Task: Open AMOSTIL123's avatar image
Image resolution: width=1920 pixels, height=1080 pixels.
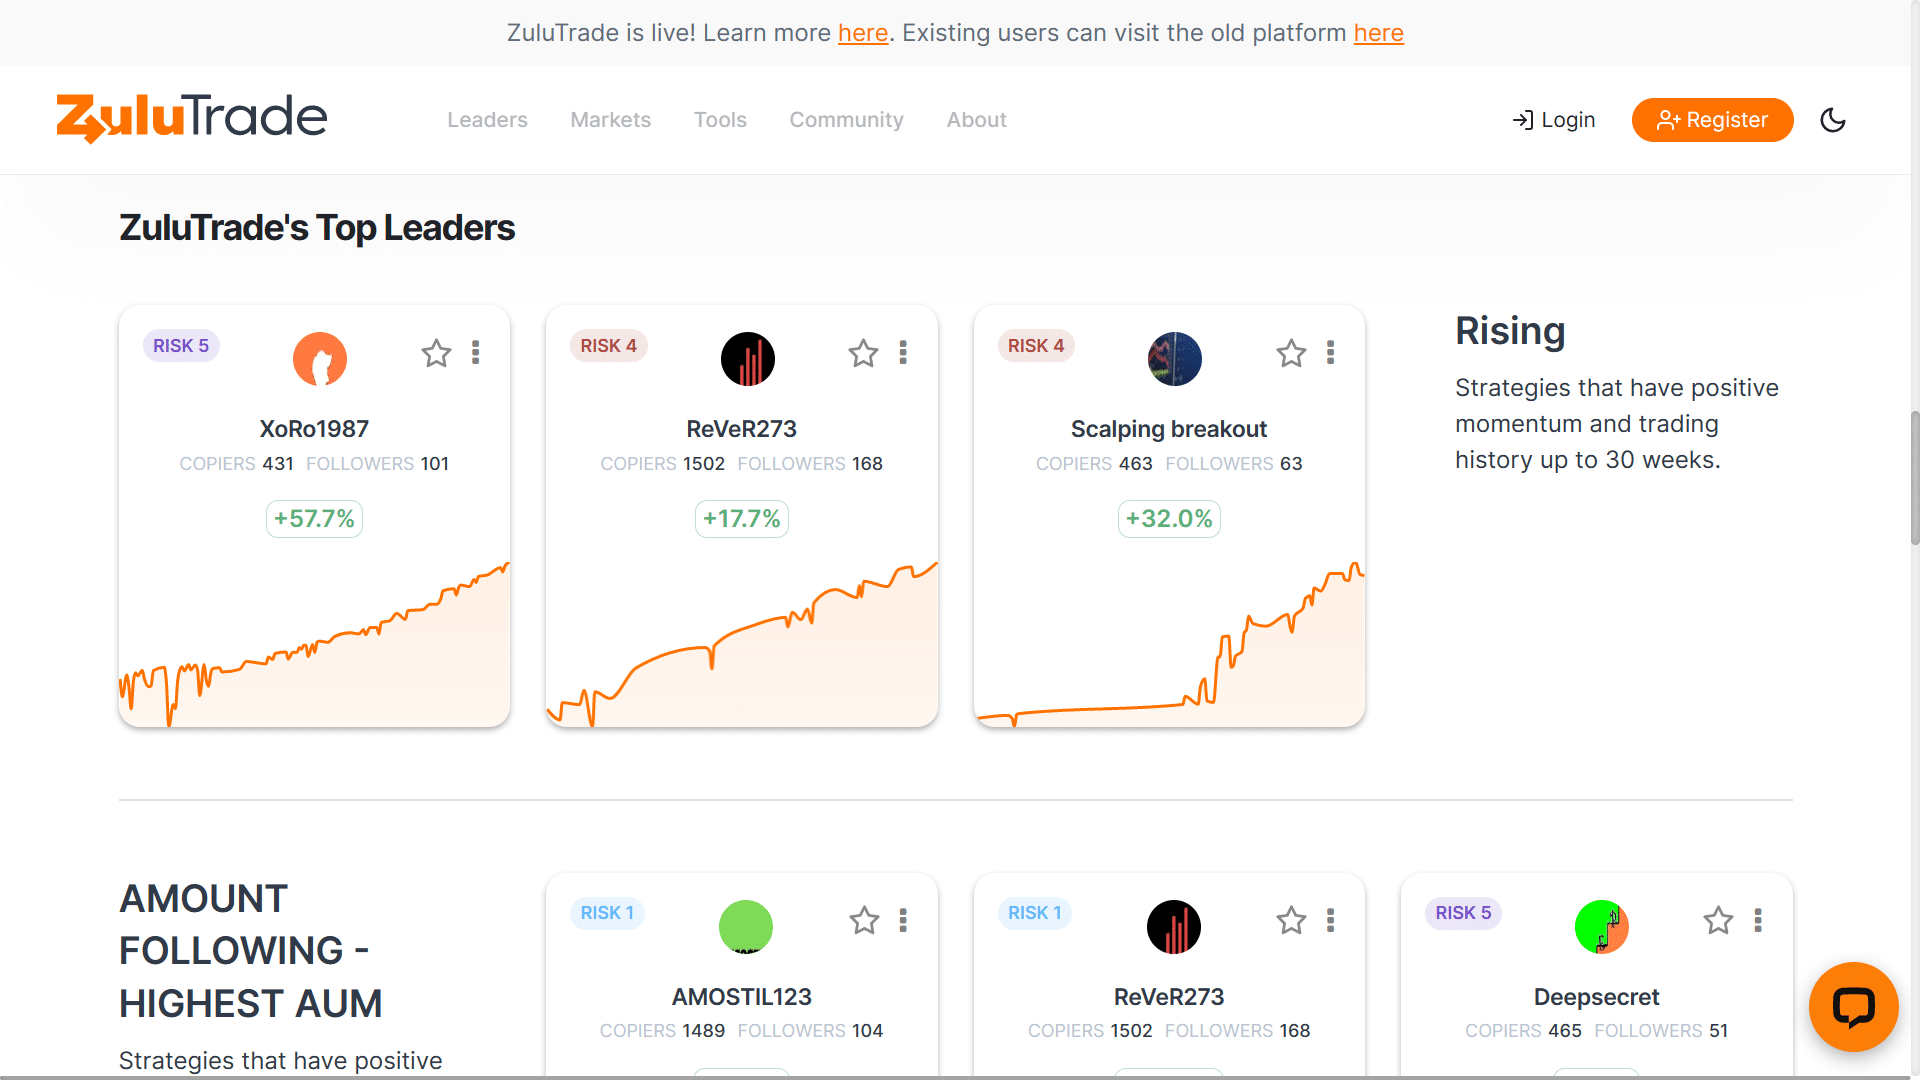Action: tap(746, 927)
